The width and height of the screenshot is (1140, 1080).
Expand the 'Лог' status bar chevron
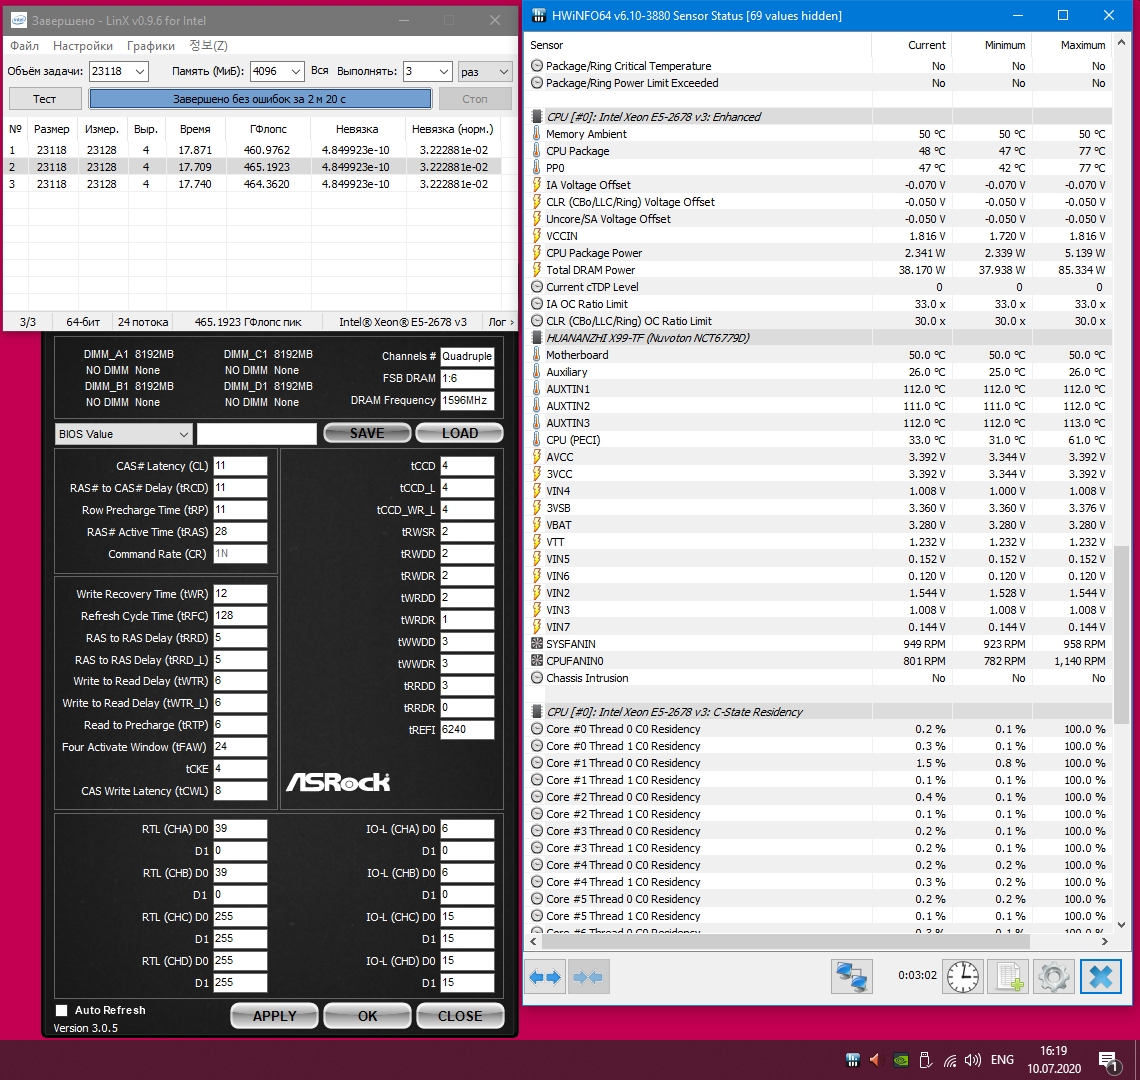(x=512, y=322)
